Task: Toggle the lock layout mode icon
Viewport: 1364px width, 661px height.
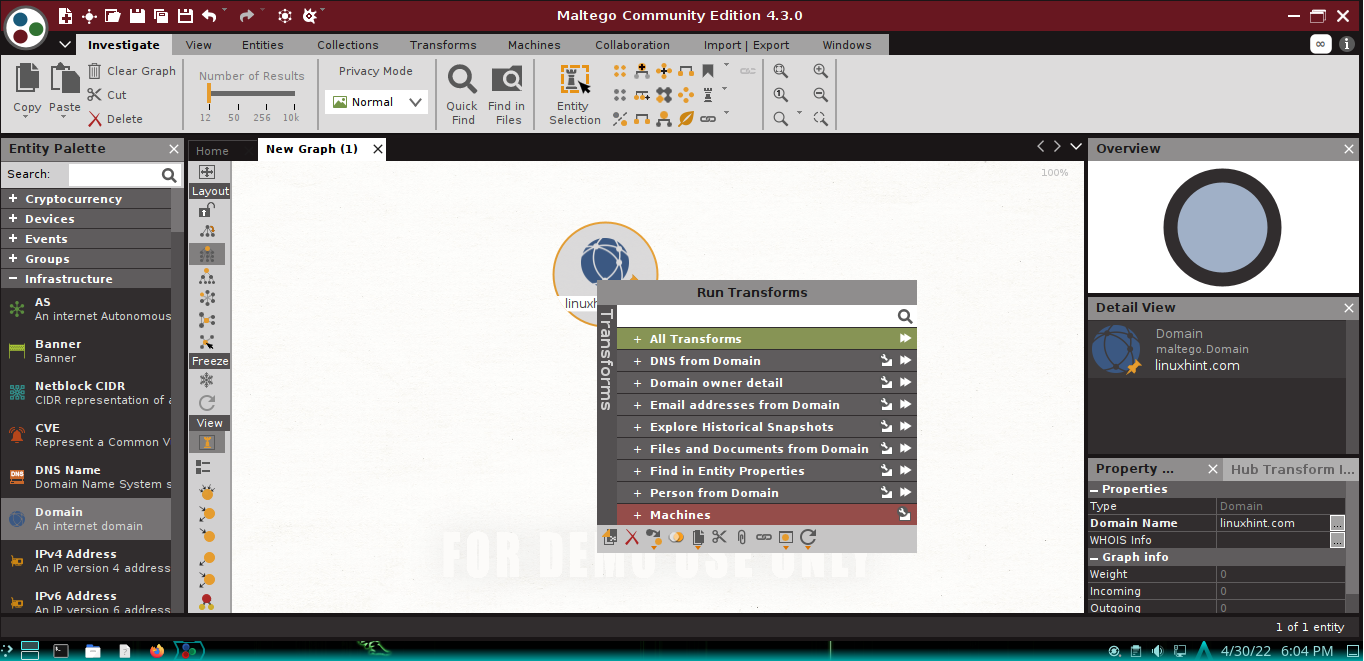Action: pos(207,210)
